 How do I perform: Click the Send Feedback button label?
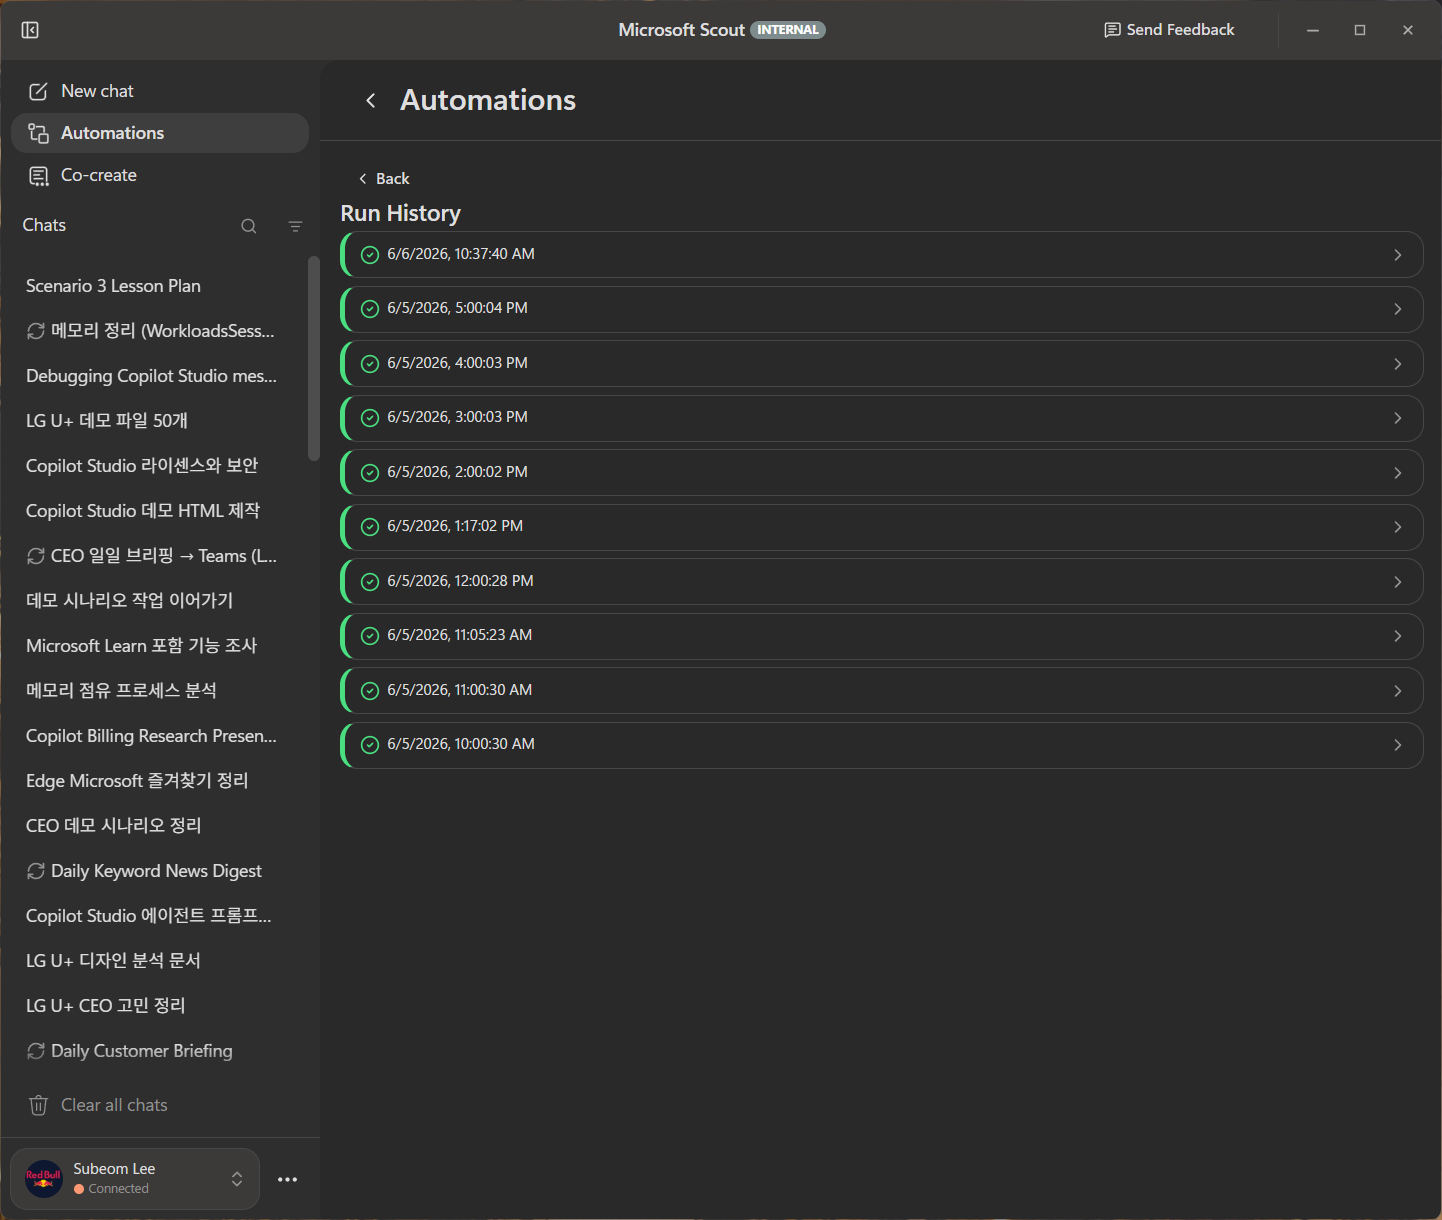(1180, 30)
